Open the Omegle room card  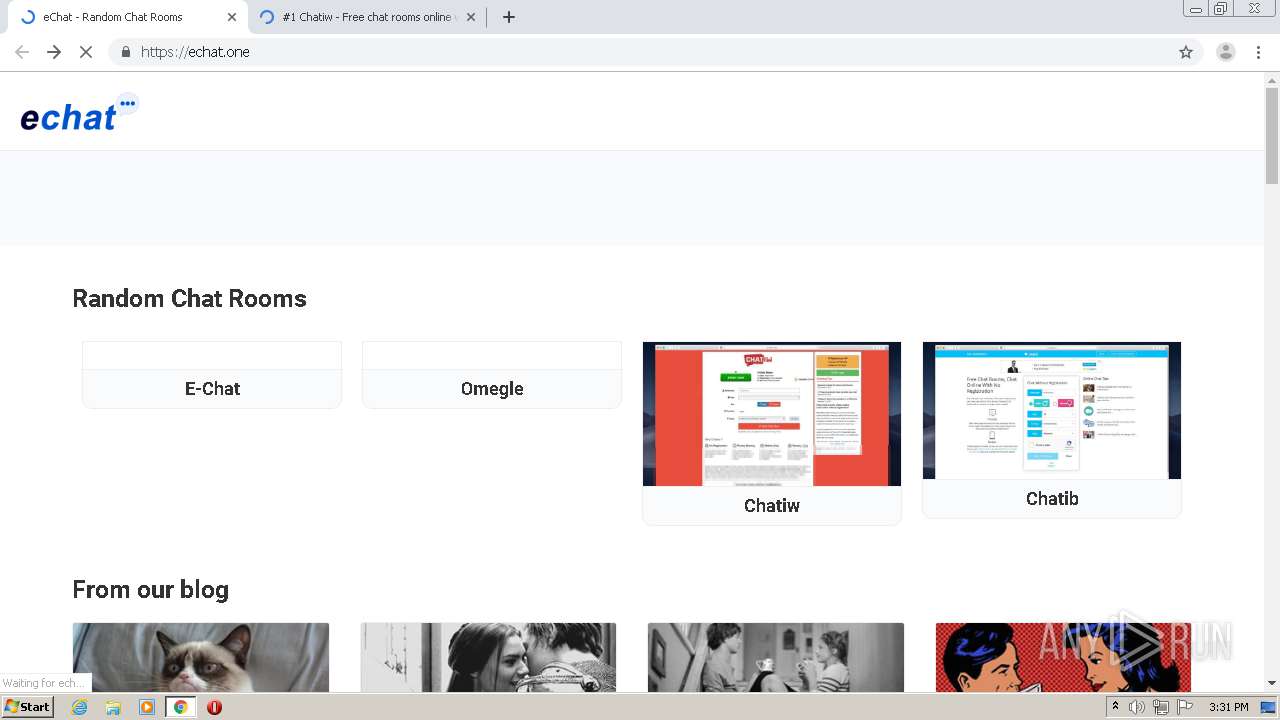coord(492,375)
